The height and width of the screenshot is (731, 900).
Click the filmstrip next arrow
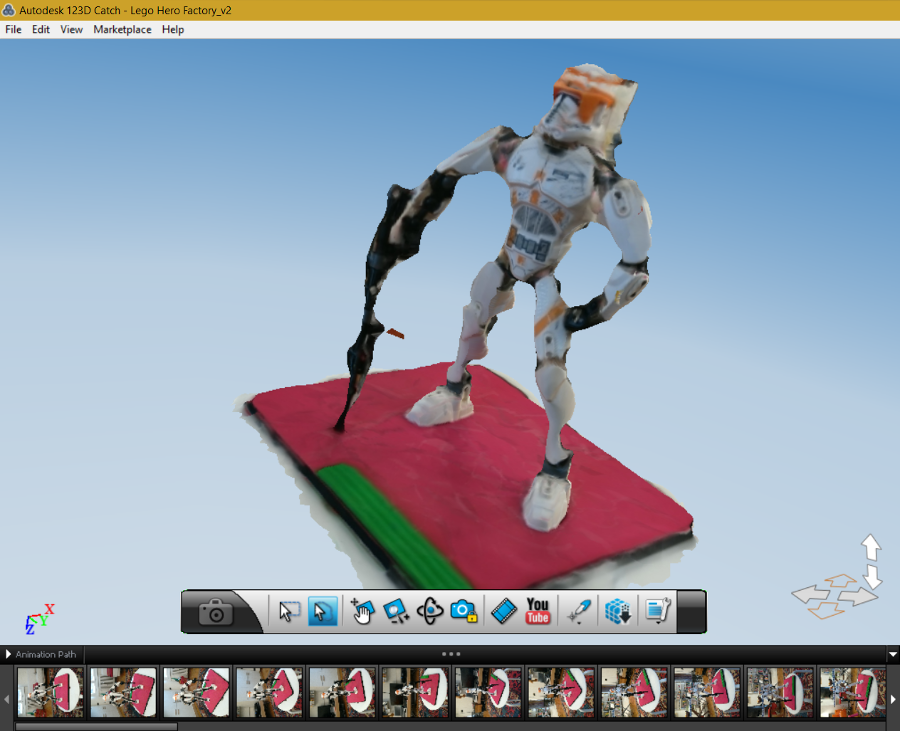point(893,699)
